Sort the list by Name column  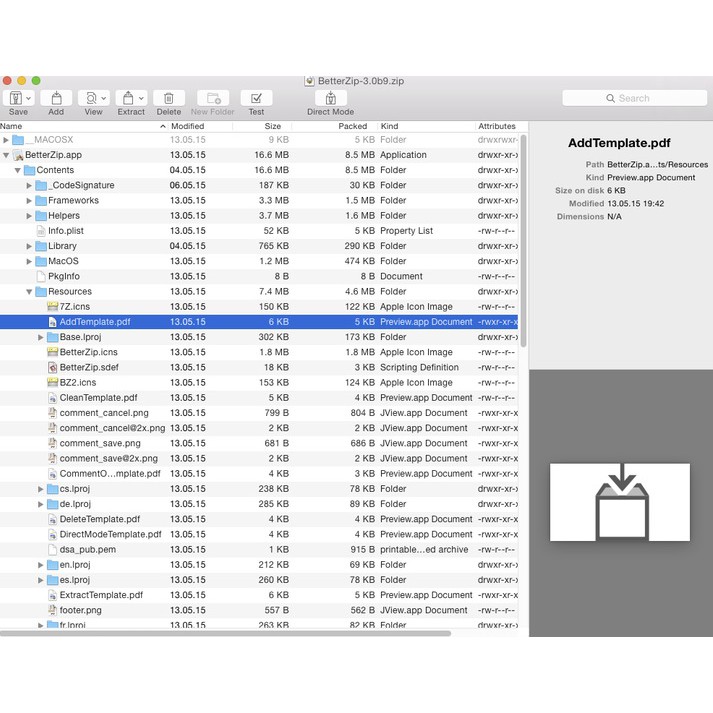(x=80, y=127)
